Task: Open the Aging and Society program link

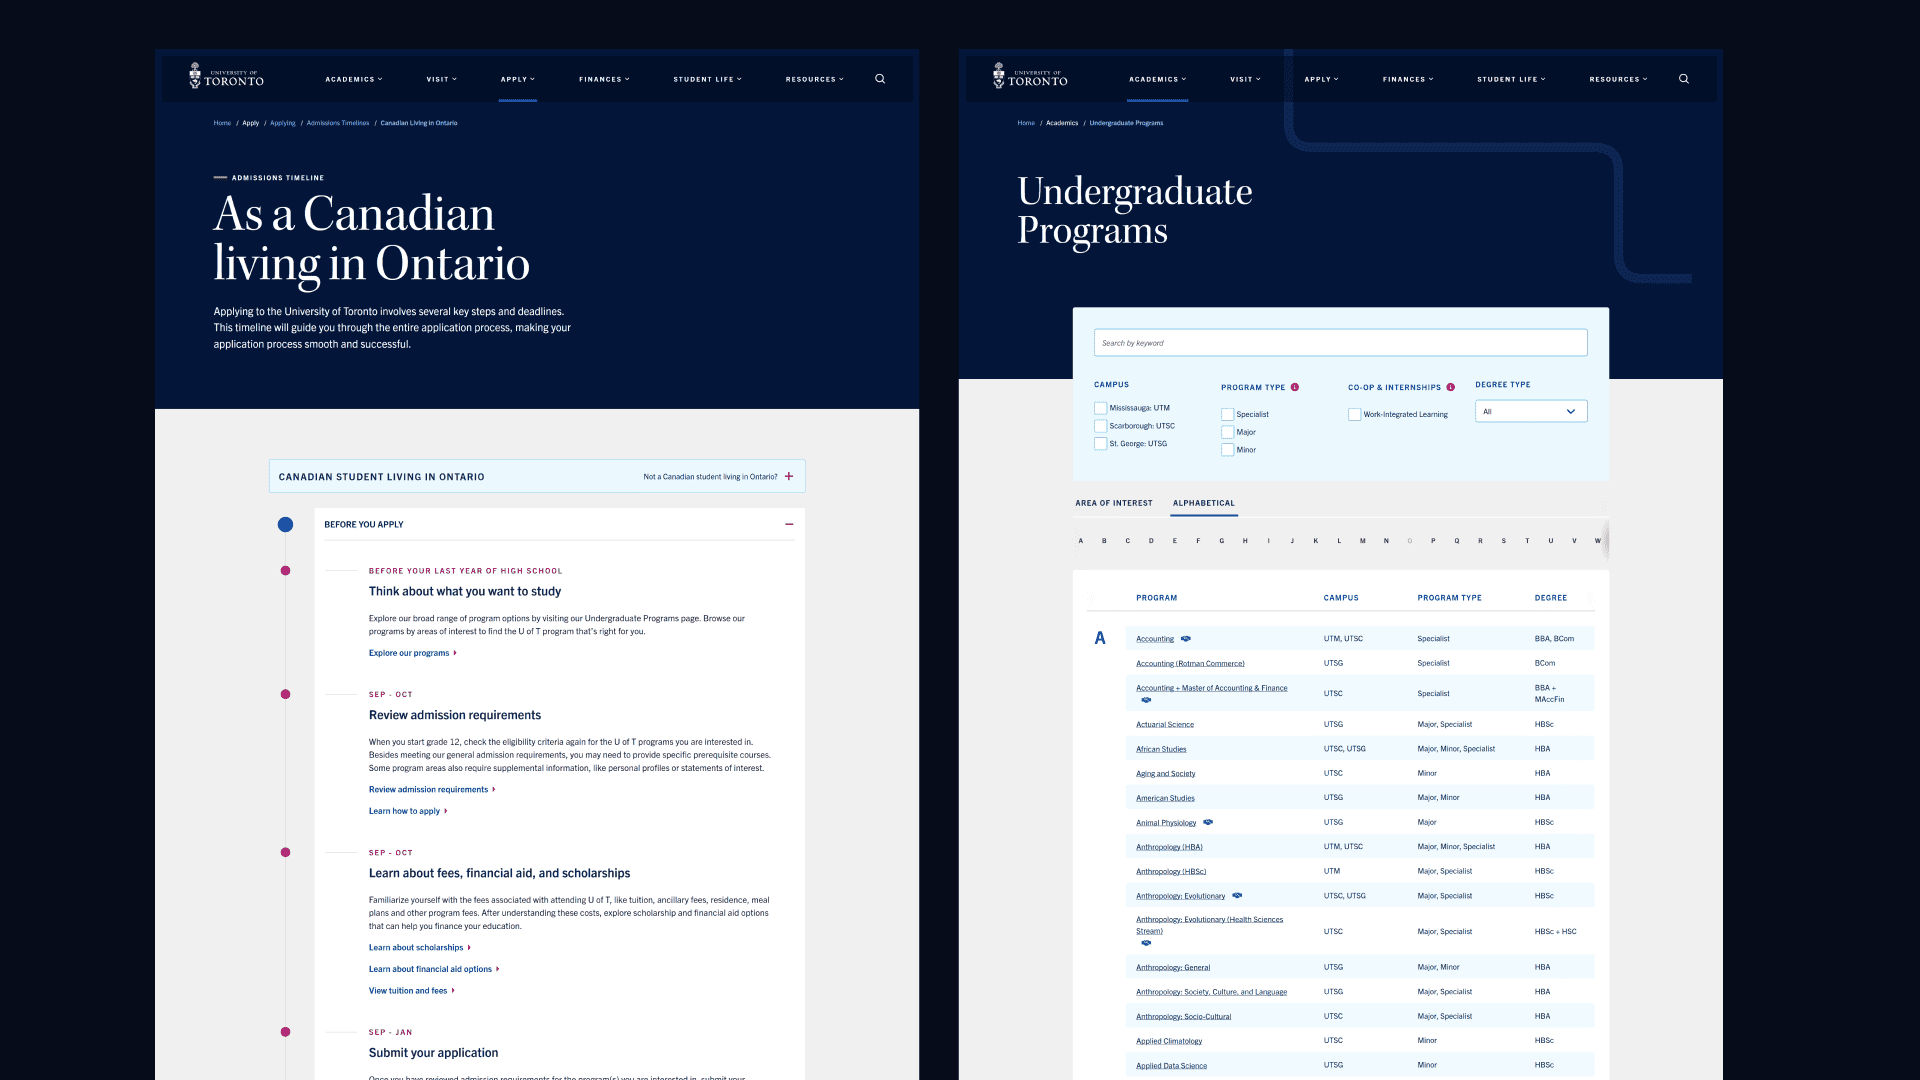Action: pos(1166,774)
